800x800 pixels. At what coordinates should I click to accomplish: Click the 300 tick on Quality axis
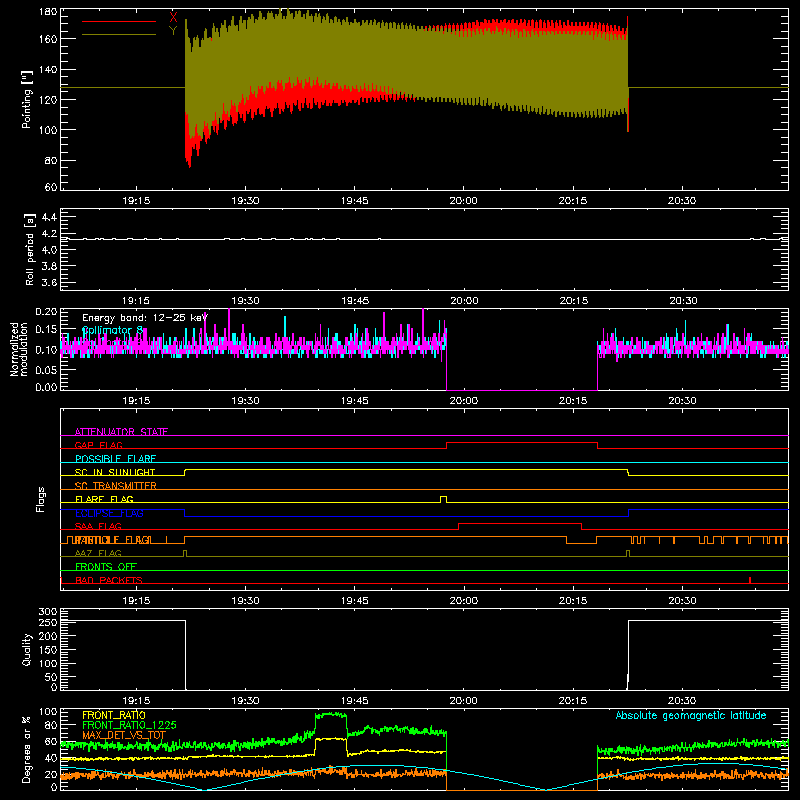click(48, 612)
